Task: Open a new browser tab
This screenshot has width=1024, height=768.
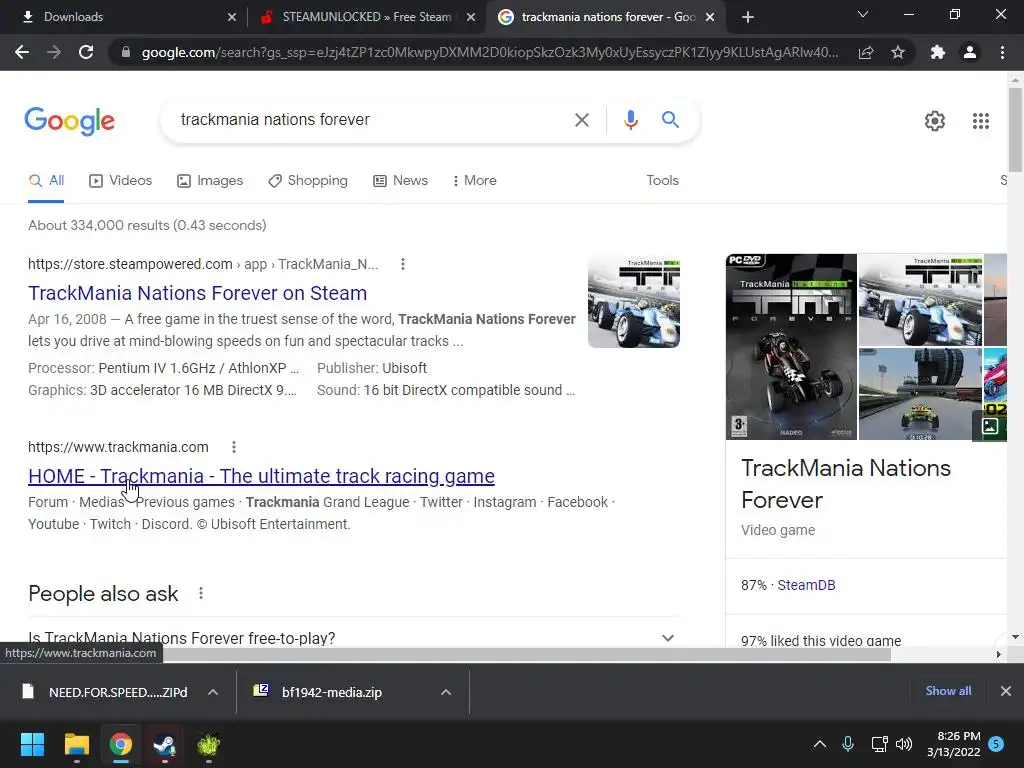Action: [x=748, y=17]
